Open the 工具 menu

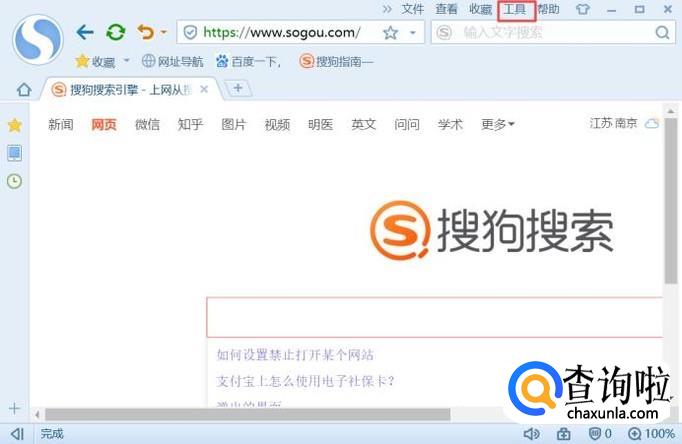[516, 10]
